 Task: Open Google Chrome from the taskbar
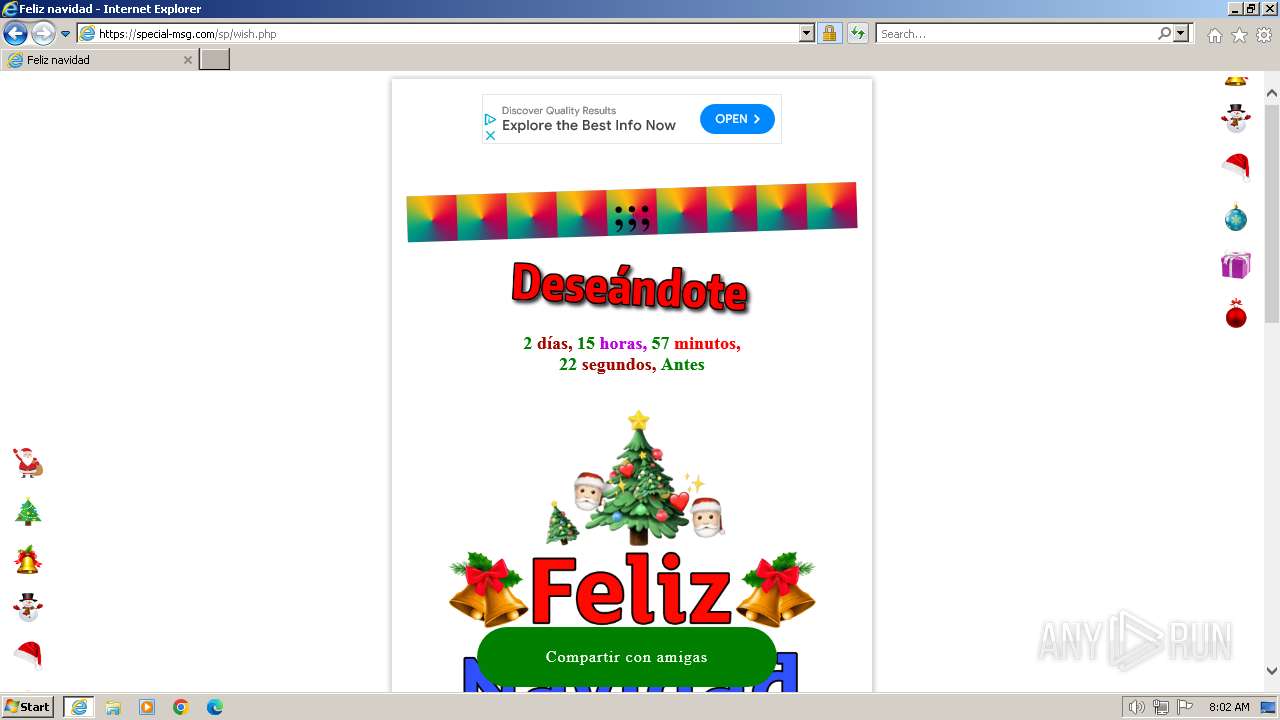coord(181,707)
